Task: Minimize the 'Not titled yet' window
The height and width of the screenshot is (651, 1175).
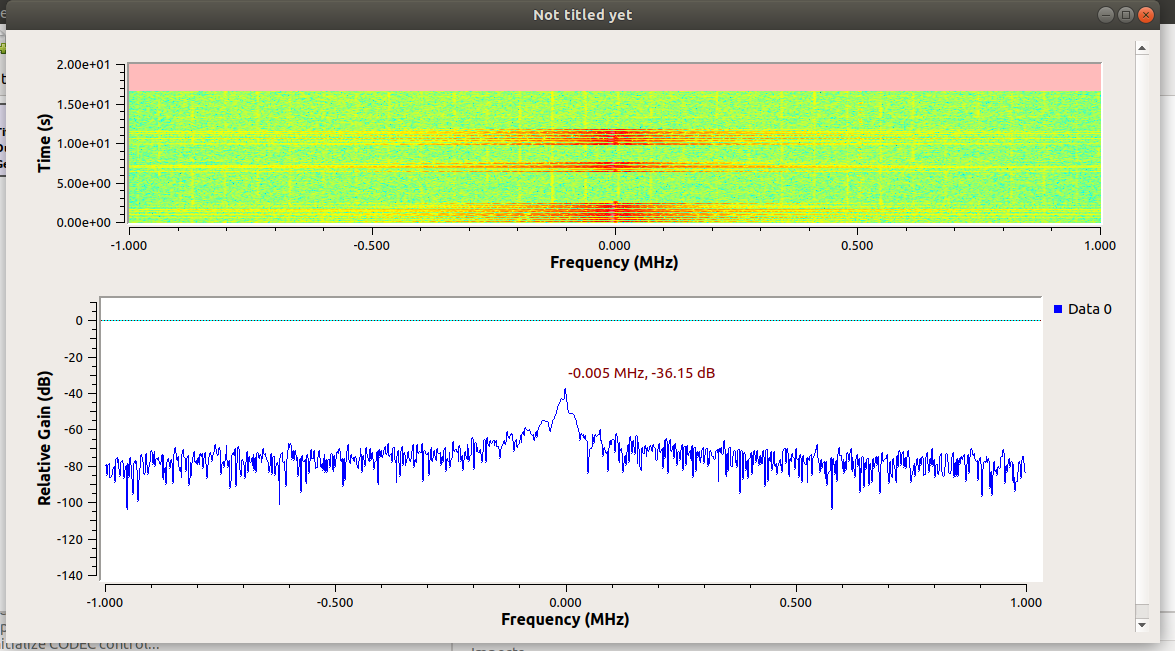Action: [x=1105, y=14]
